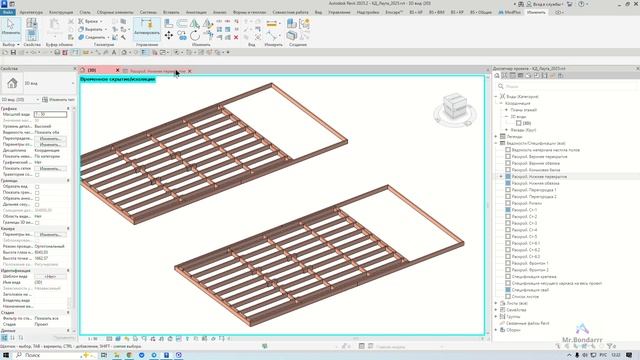Viewport: 640px width, 360px height.
Task: Click the house icon for 3D view type
Action: tap(12, 83)
